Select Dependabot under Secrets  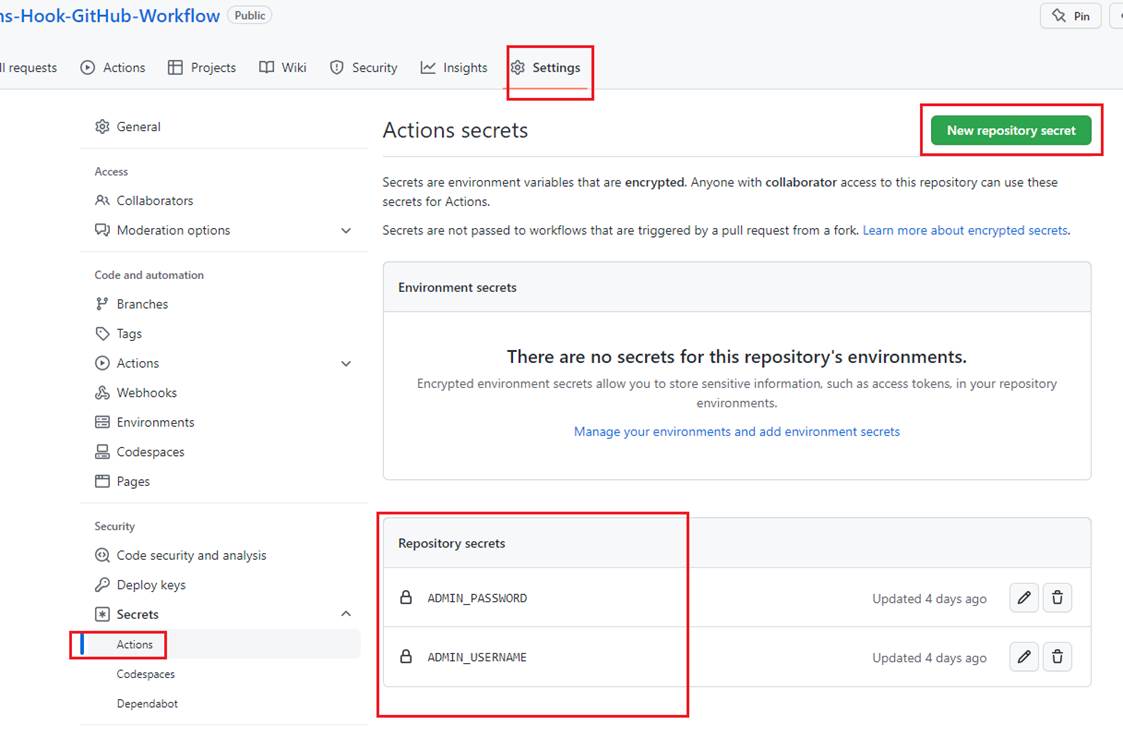[147, 704]
